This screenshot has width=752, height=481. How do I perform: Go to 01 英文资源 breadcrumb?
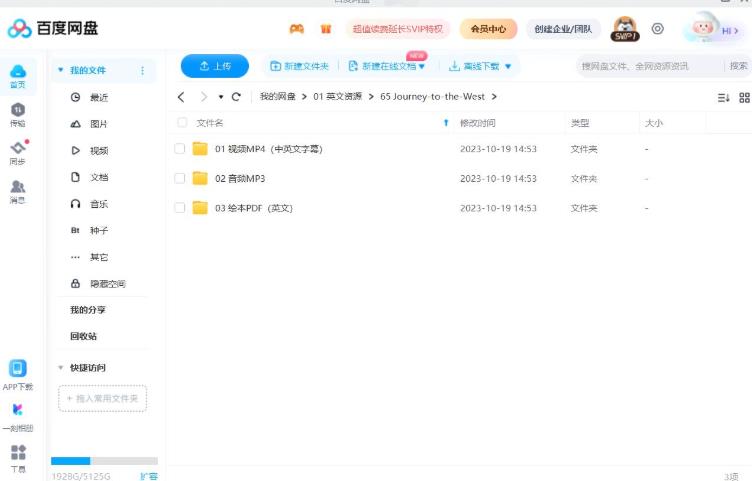pos(338,97)
